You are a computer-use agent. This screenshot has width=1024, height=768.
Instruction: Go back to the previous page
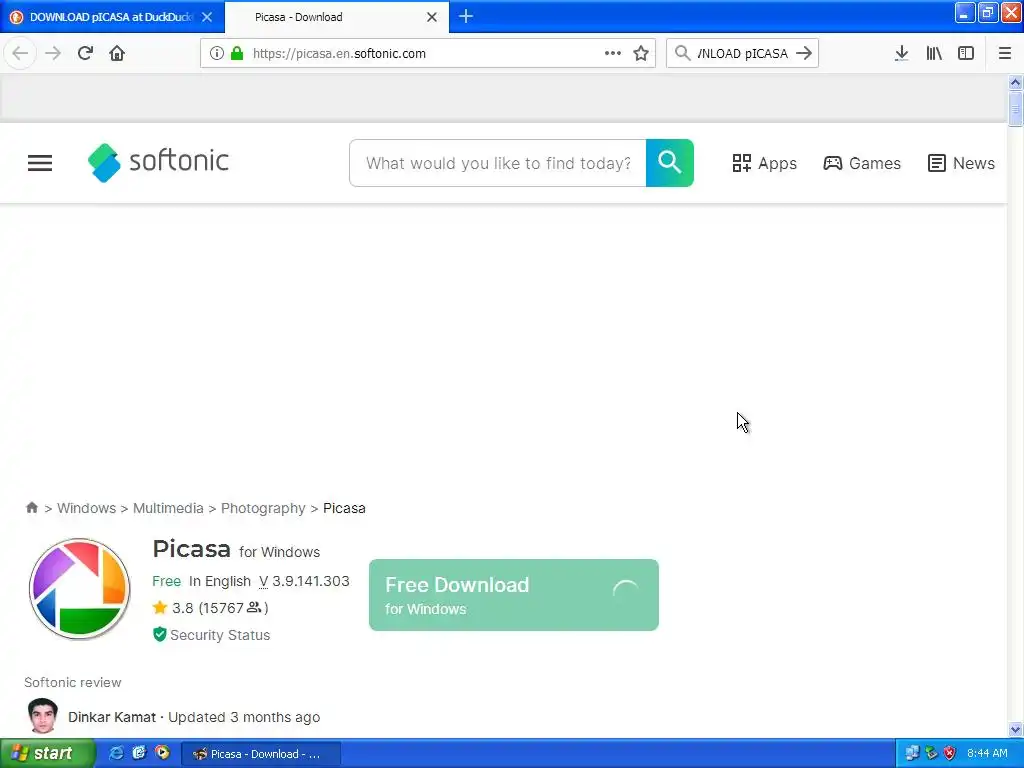(20, 53)
